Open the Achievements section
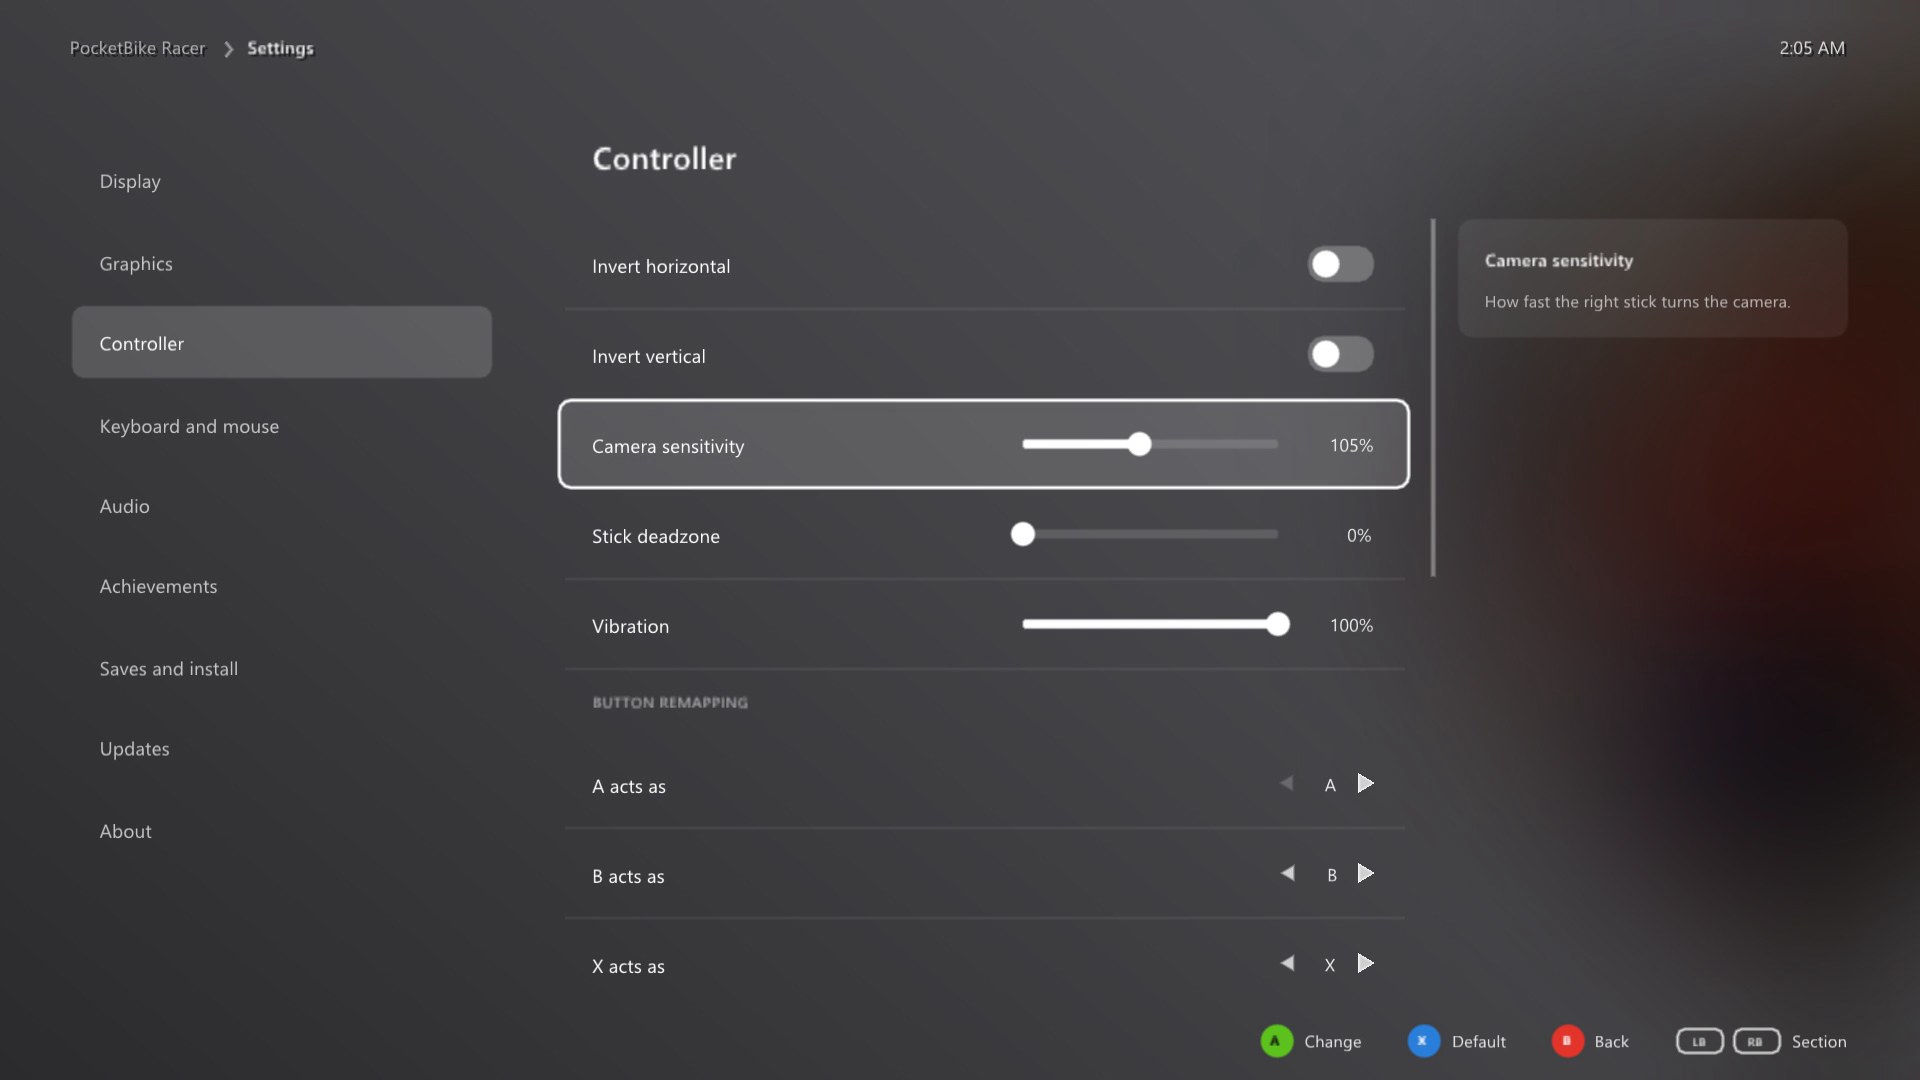 pyautogui.click(x=281, y=586)
